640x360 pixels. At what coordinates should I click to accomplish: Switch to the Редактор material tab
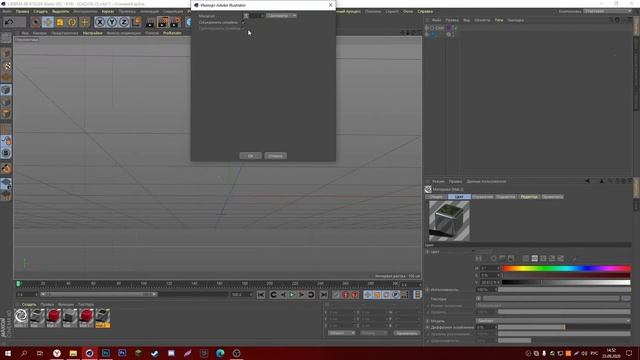pos(529,197)
